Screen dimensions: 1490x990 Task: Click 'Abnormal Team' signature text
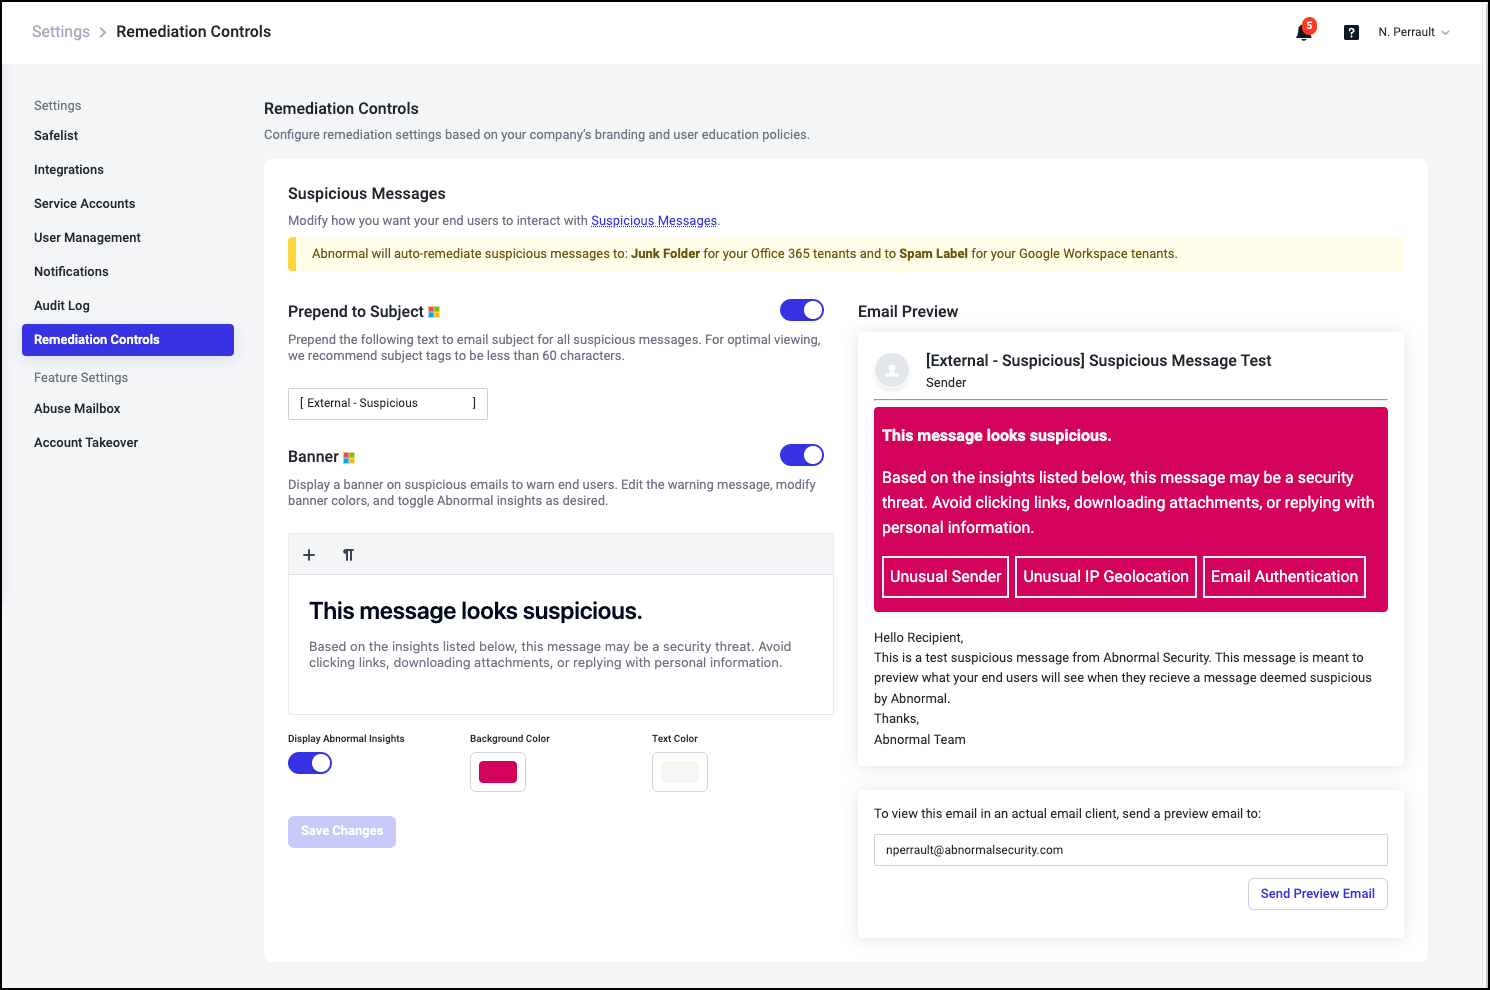coord(920,740)
